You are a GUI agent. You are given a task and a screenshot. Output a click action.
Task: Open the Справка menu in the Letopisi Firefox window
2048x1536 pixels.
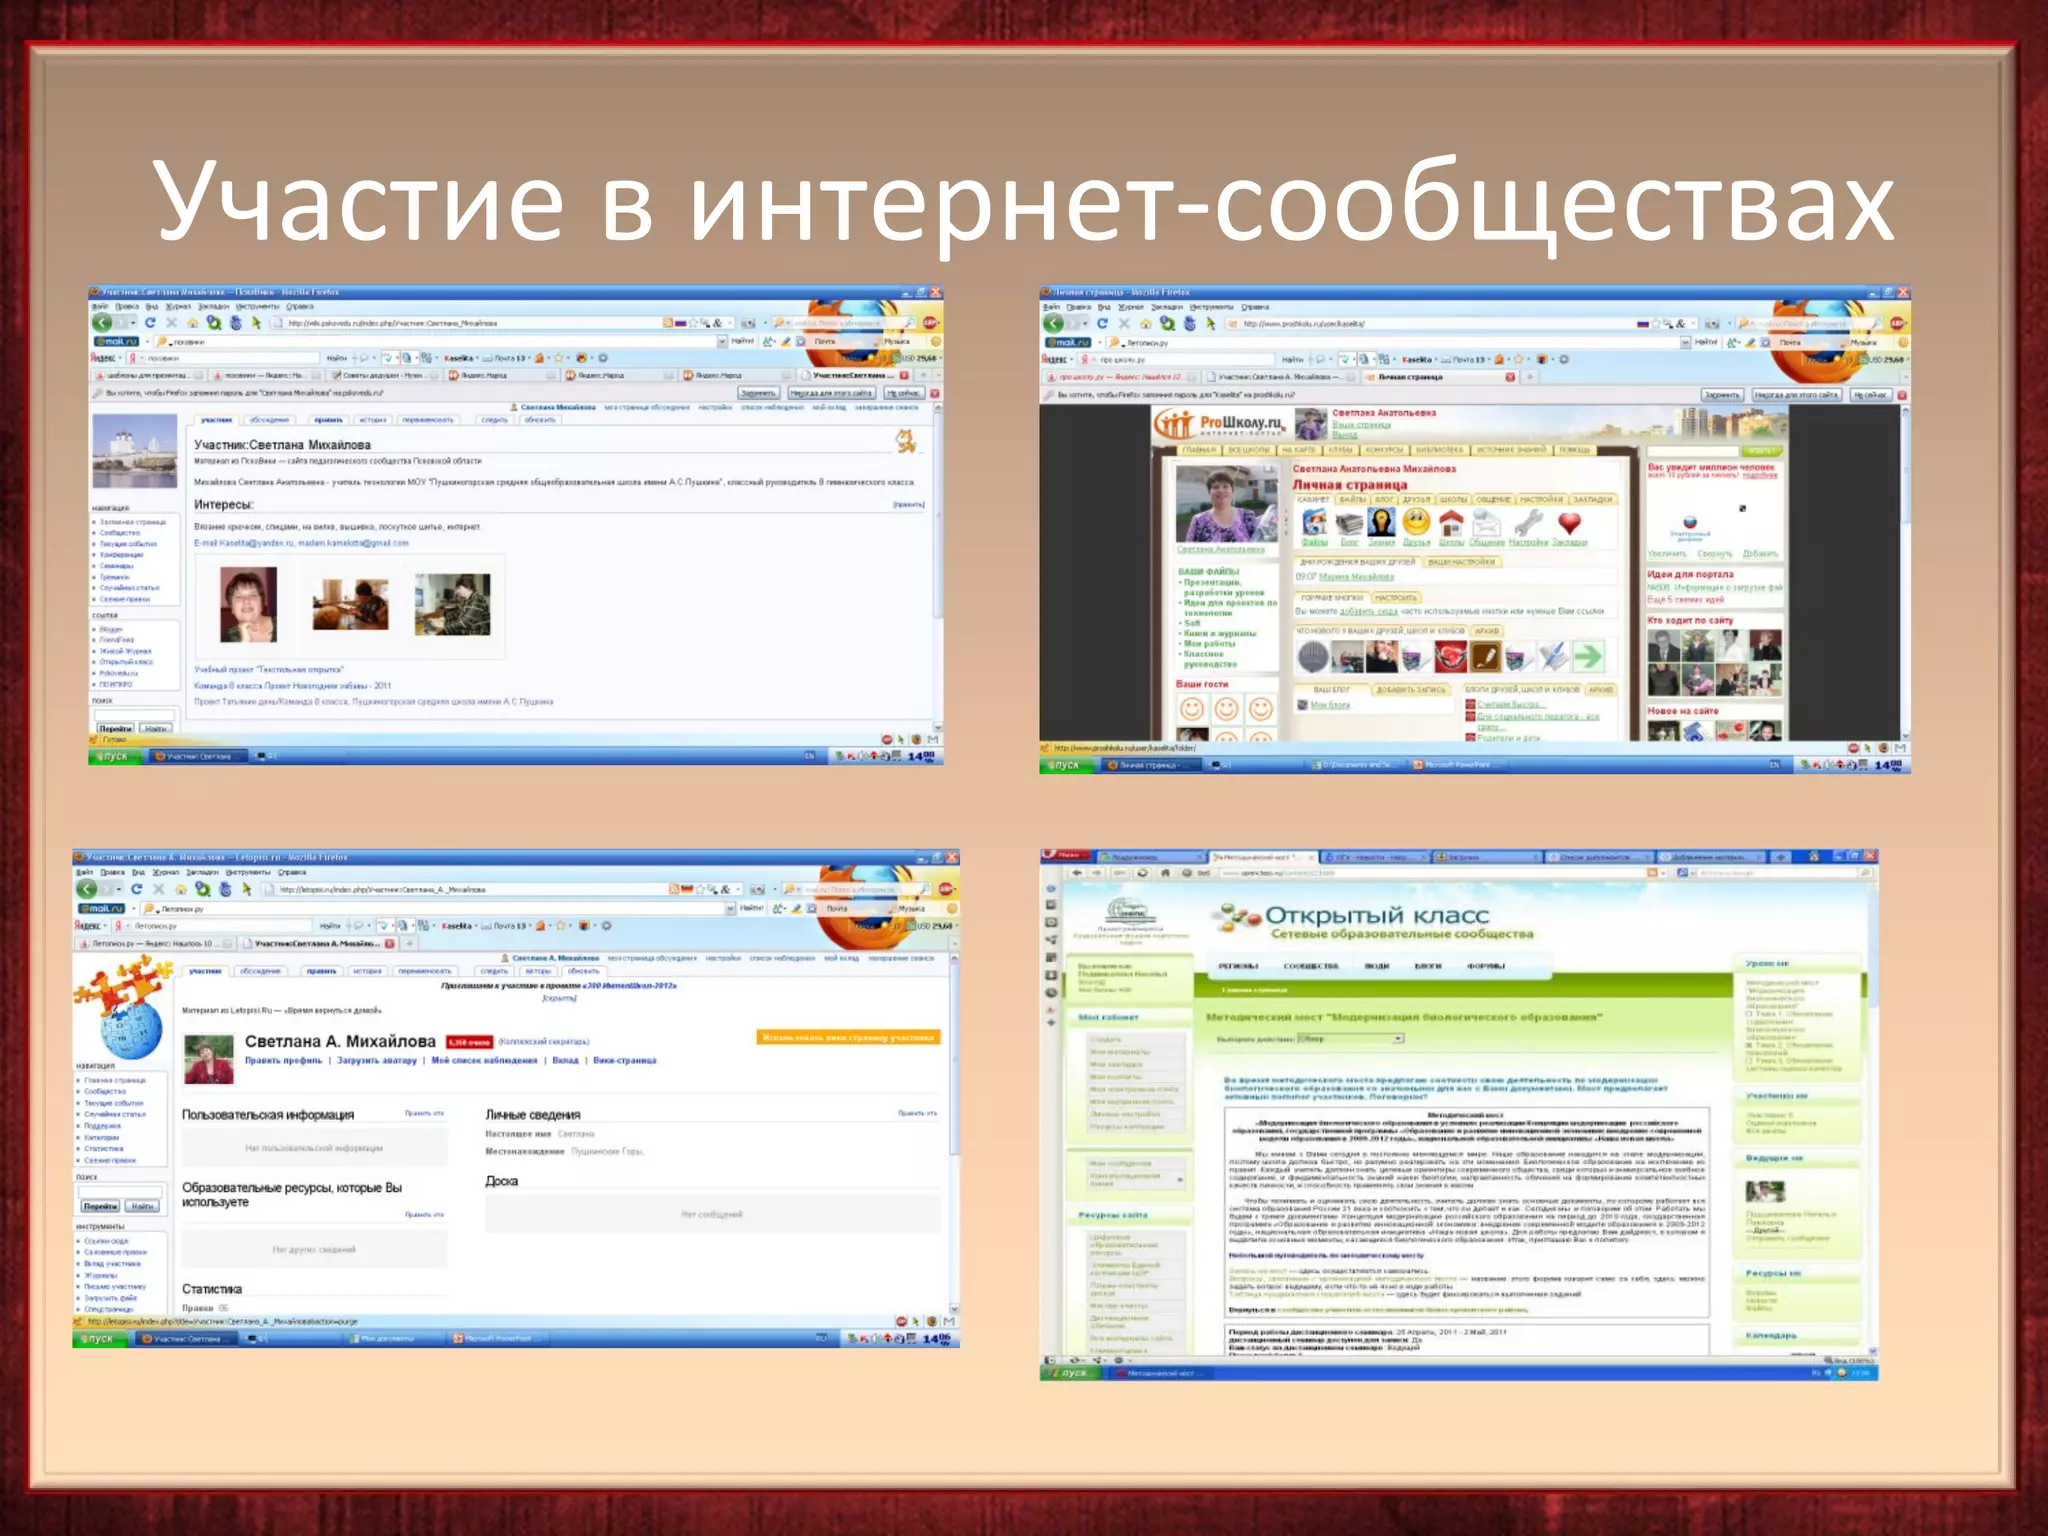pos(291,872)
